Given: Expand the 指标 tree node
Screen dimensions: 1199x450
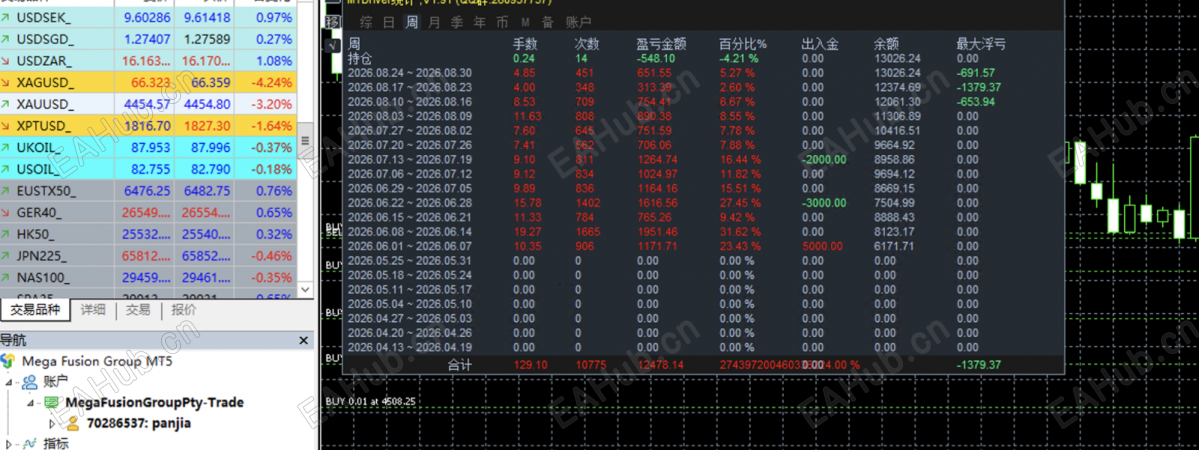Looking at the screenshot, I should click(8, 443).
